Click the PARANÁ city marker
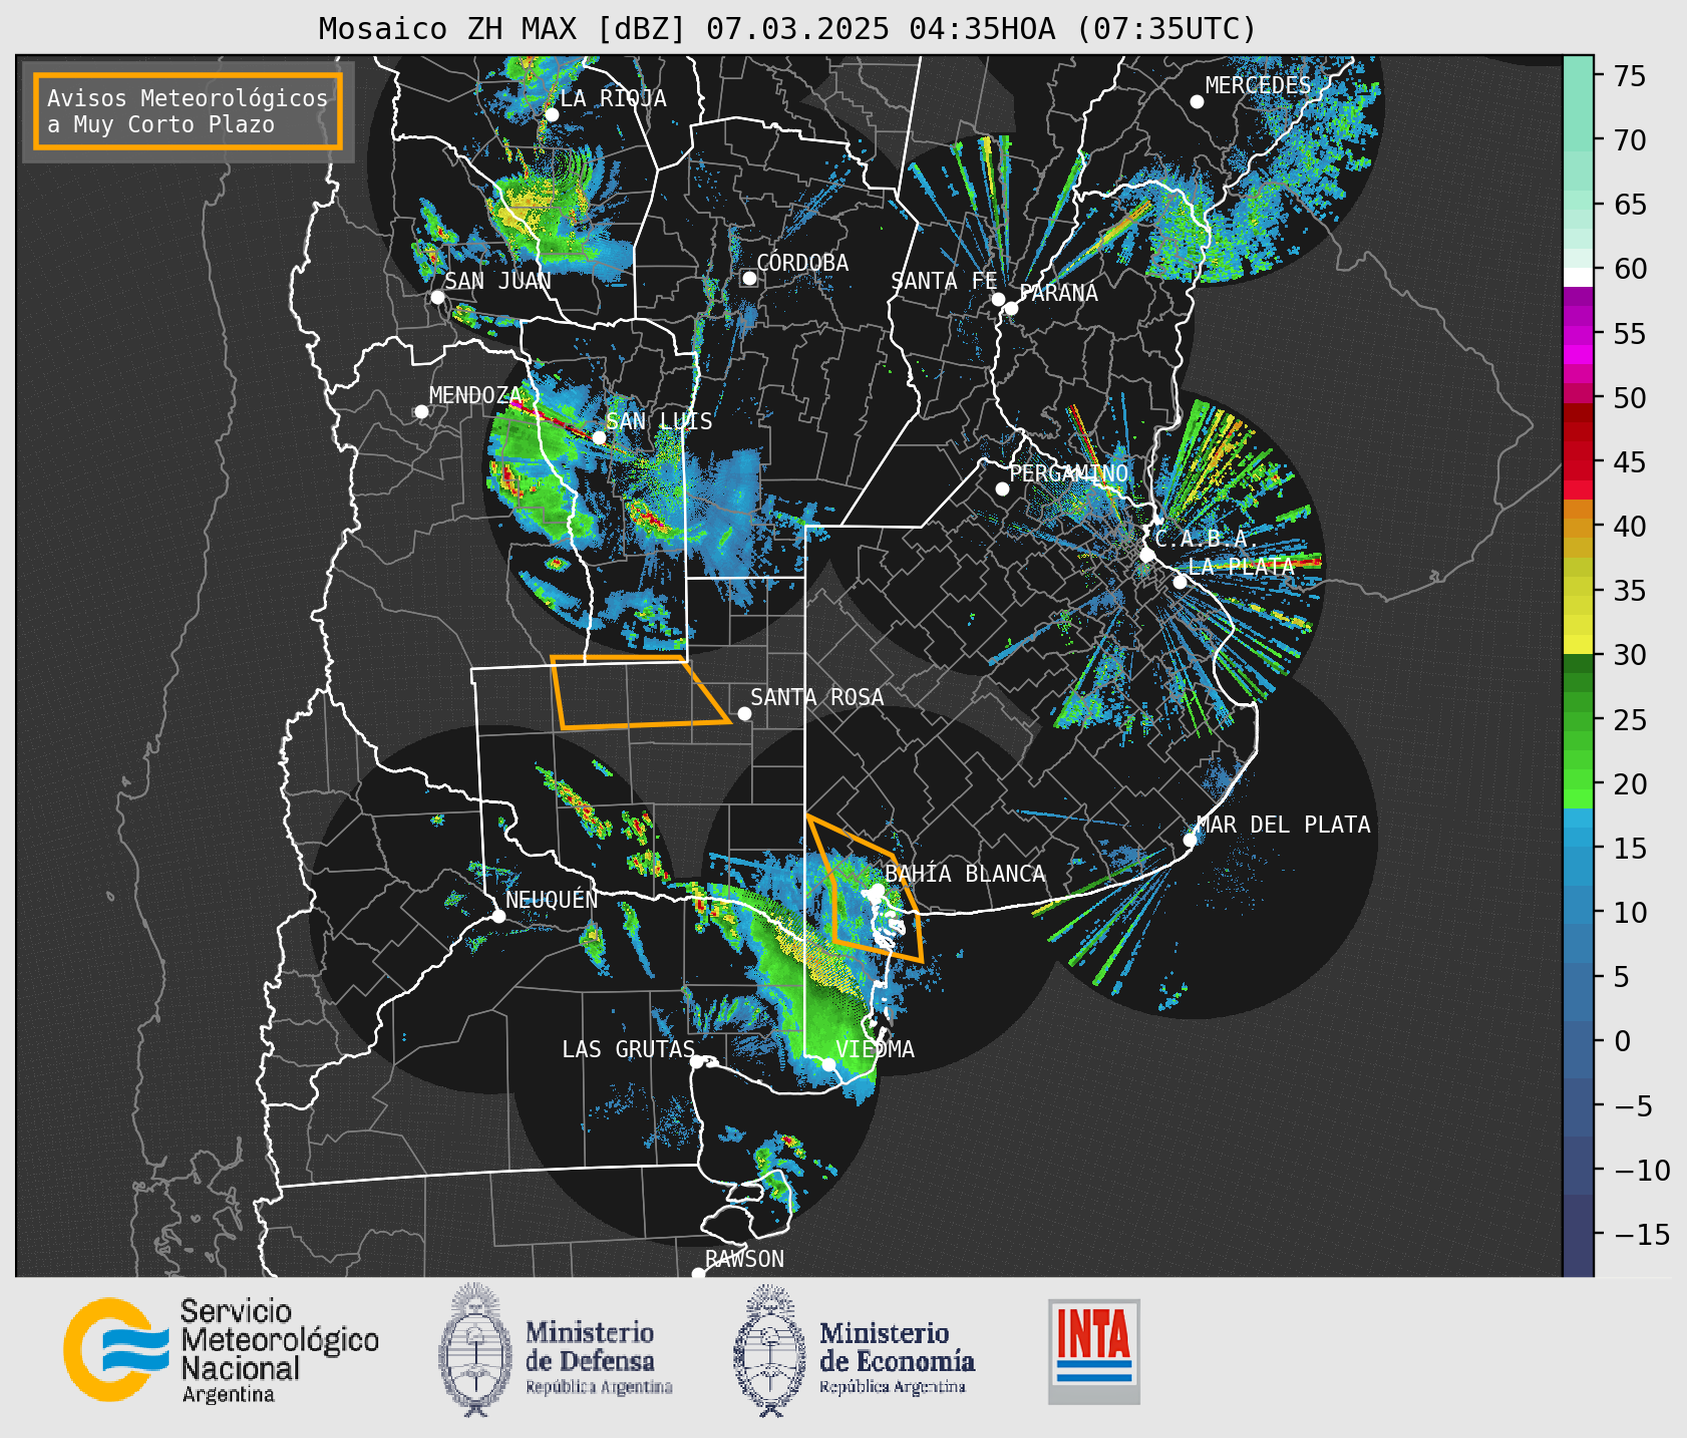The image size is (1687, 1438). coord(1011,308)
